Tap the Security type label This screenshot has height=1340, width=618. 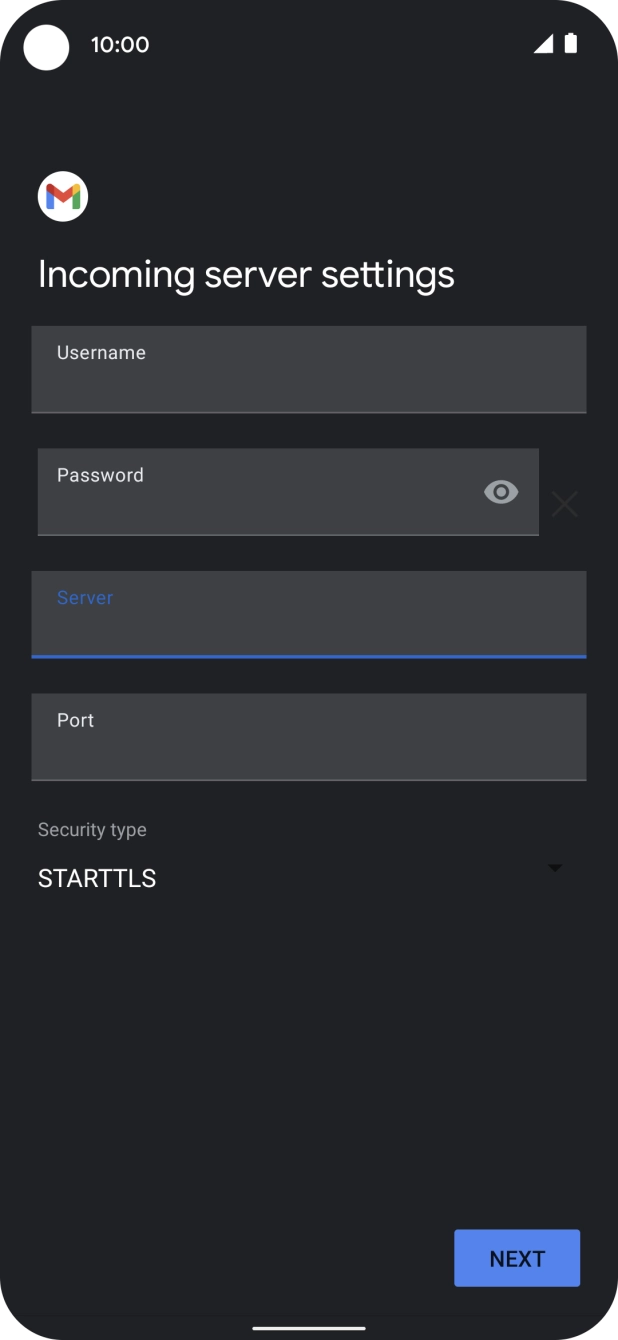91,829
